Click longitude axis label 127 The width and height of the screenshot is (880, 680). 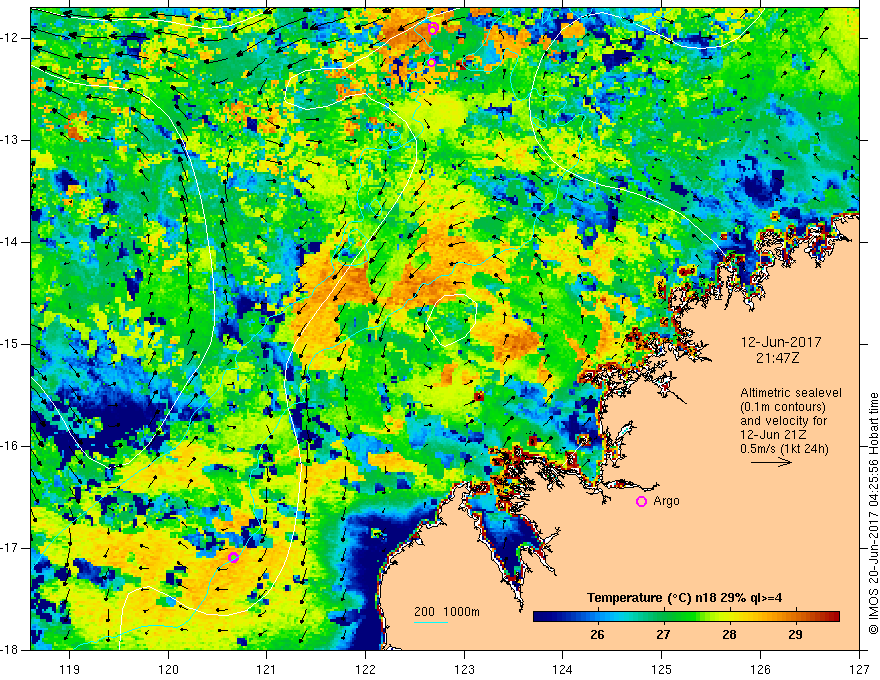click(859, 669)
